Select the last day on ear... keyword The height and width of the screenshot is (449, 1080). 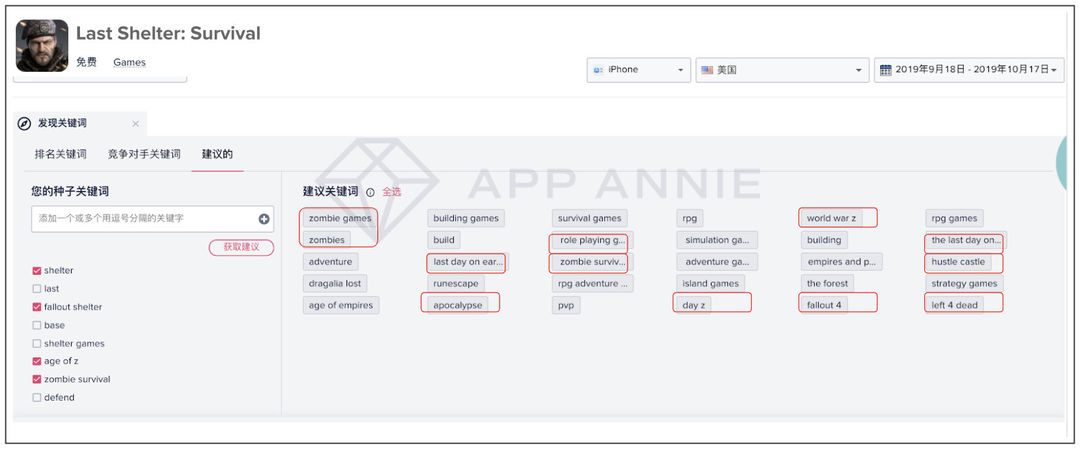pos(466,262)
